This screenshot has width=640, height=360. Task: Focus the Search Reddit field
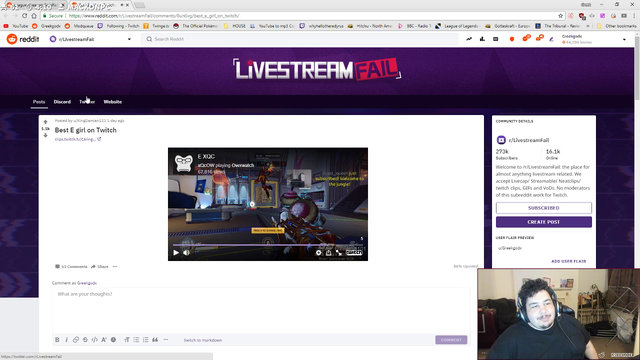300,39
